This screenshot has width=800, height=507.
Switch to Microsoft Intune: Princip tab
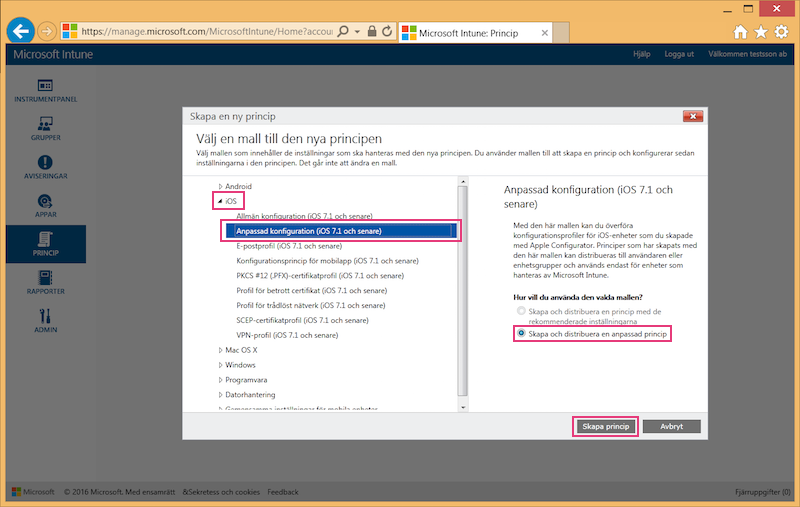tap(475, 33)
